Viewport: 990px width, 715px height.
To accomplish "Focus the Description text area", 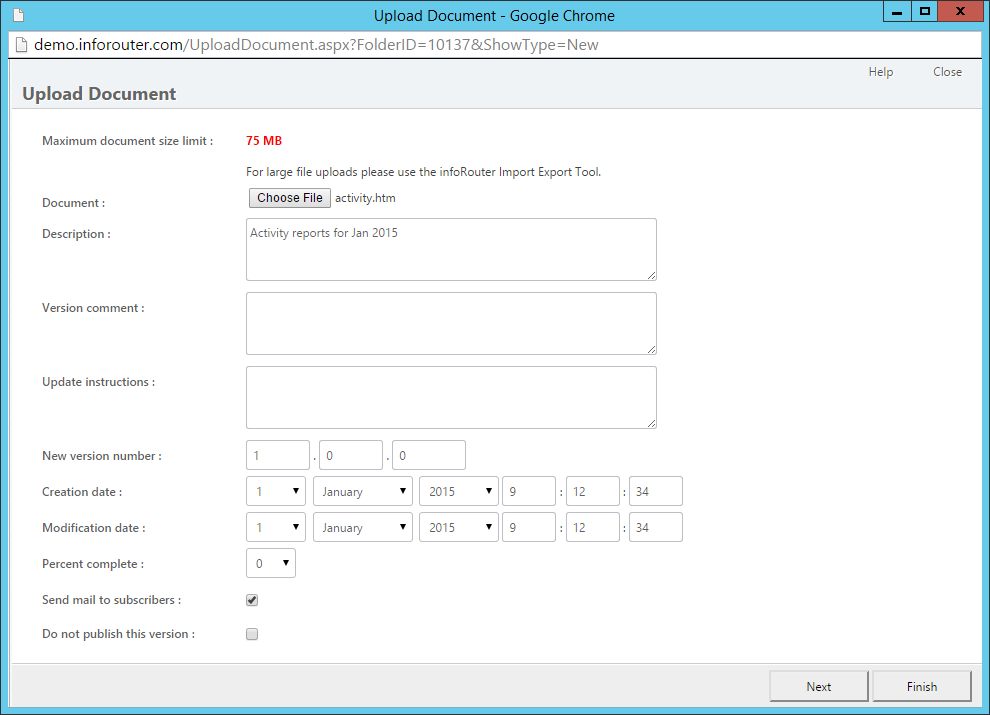I will click(451, 249).
